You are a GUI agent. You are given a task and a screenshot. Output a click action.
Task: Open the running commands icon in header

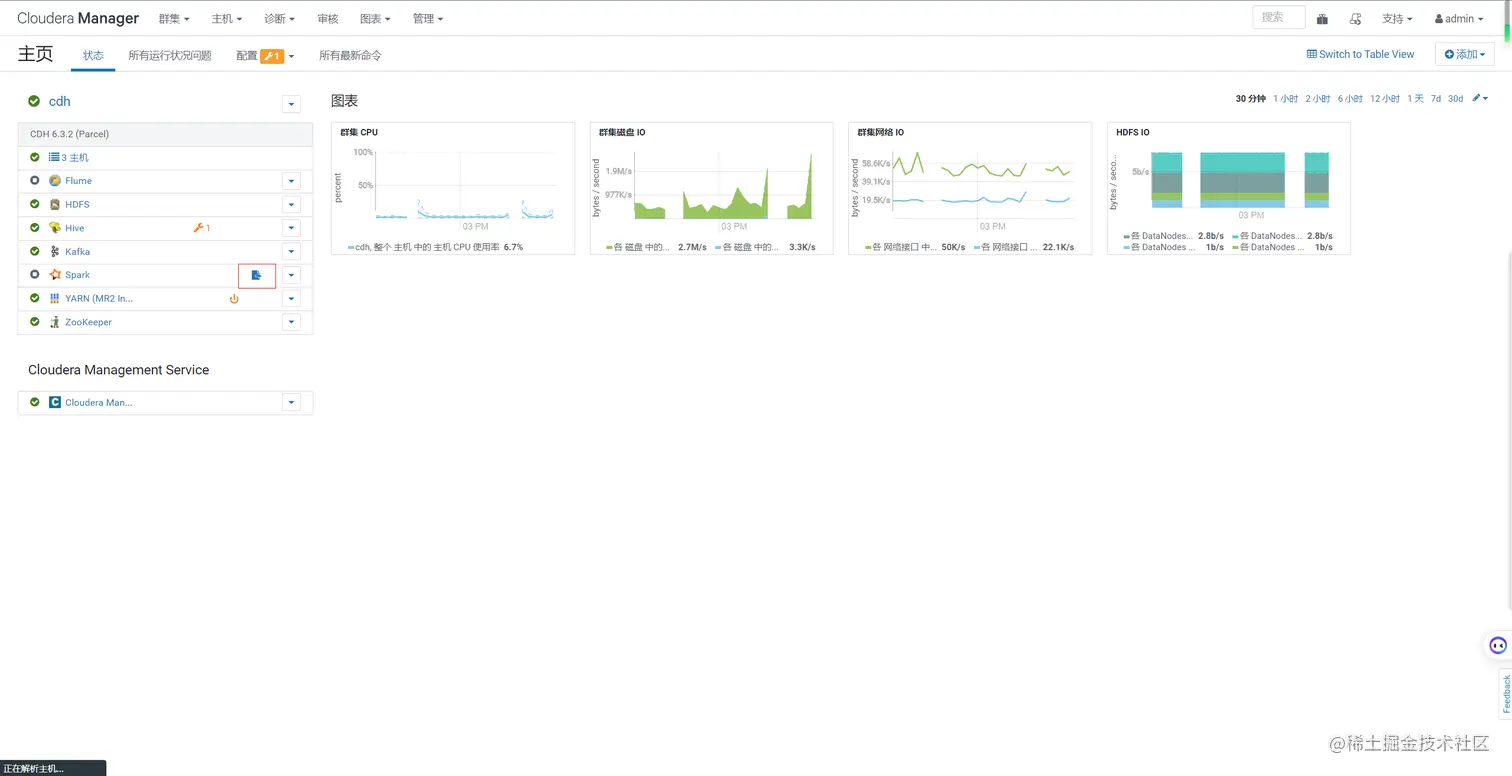(x=1355, y=18)
